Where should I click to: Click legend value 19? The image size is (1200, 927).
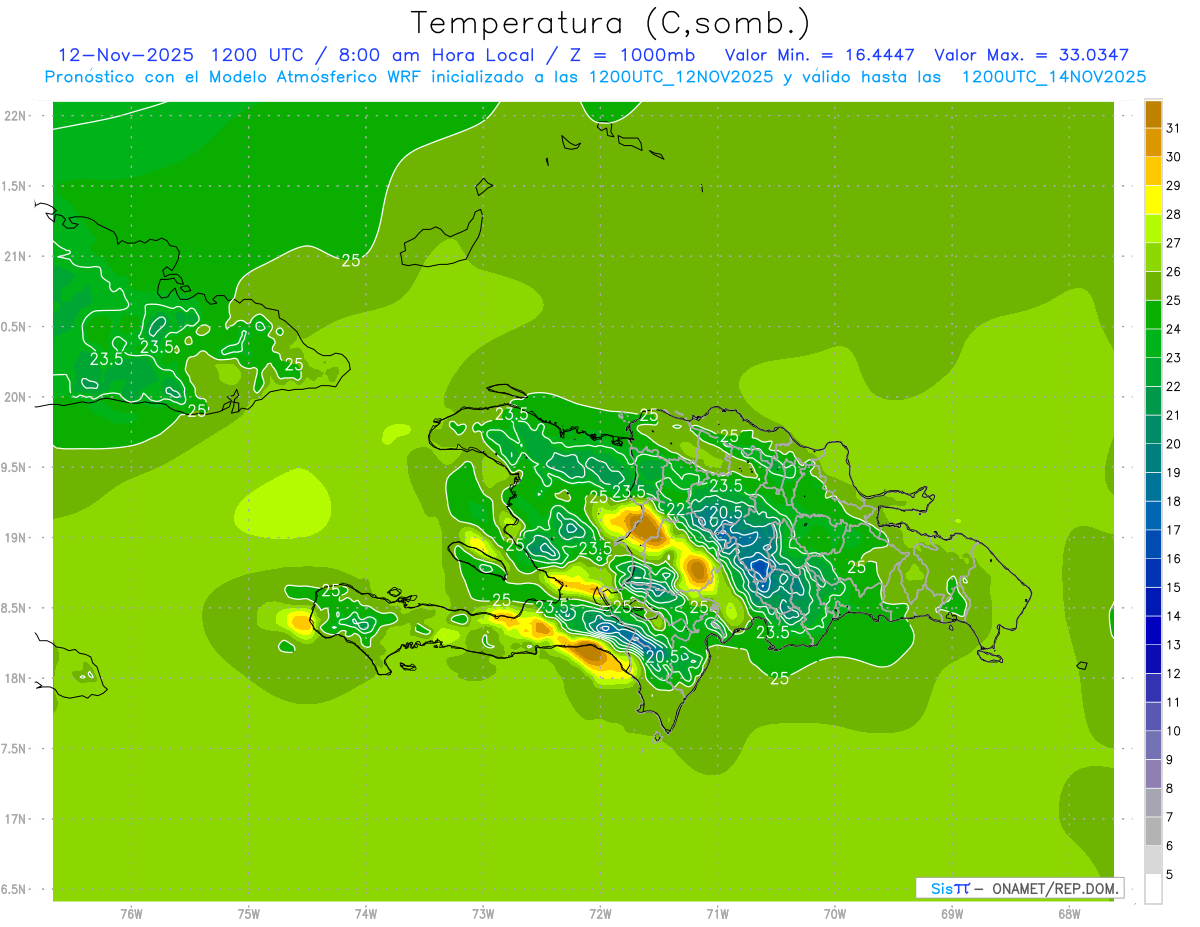1173,473
